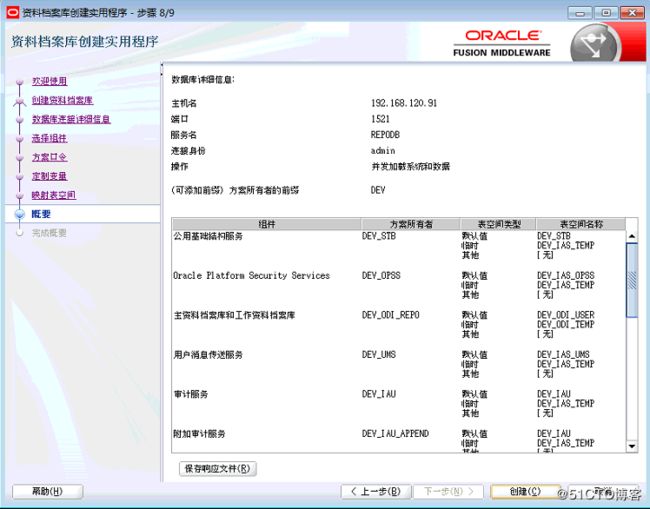Maximize the 资料档案库创建实用程序 window
The image size is (650, 509).
[606, 13]
